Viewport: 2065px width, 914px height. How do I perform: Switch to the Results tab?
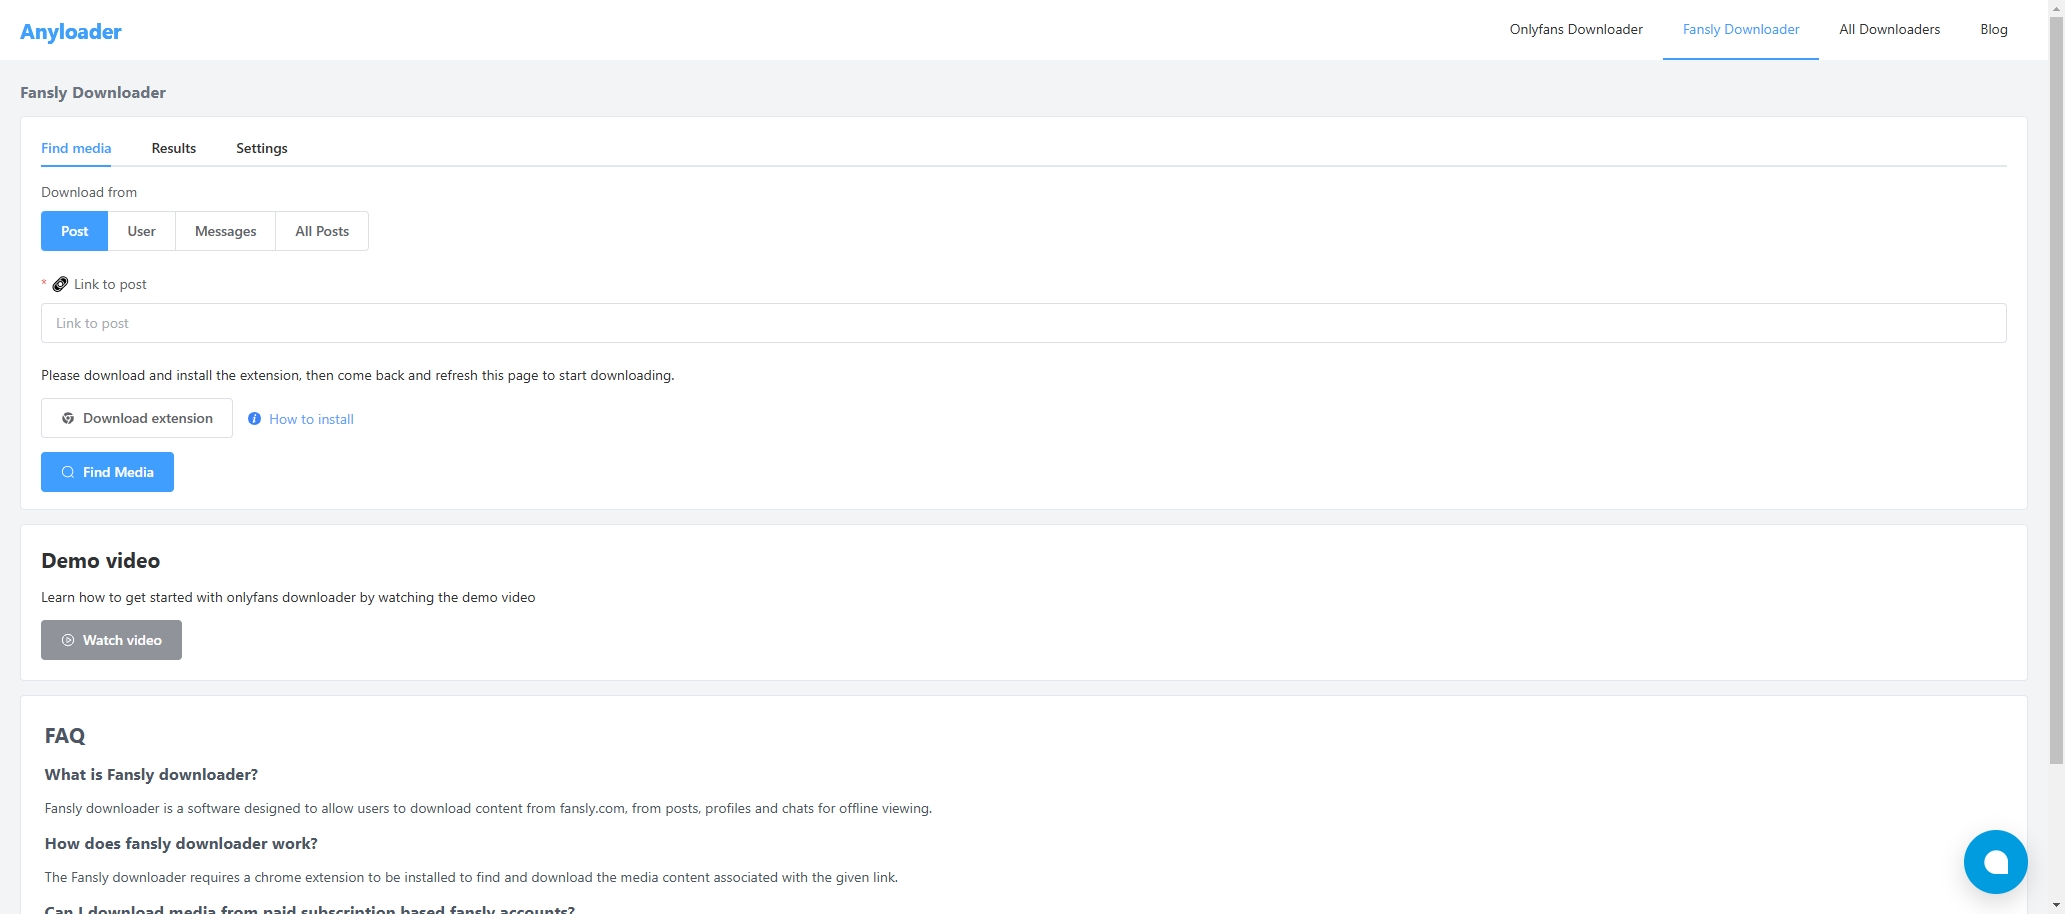(174, 148)
